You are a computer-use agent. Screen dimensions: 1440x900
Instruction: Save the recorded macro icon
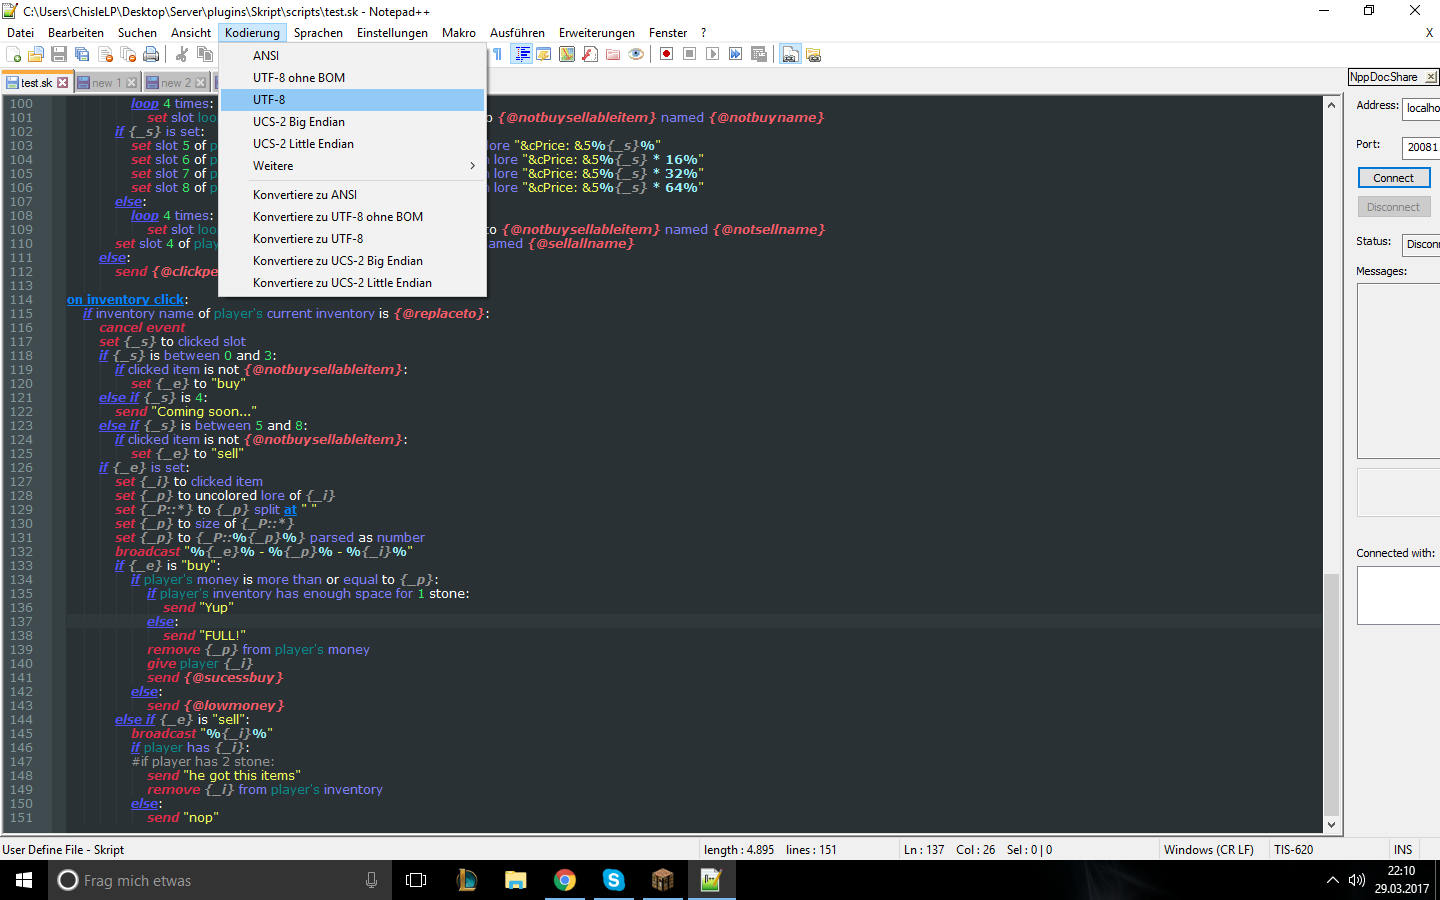point(759,55)
